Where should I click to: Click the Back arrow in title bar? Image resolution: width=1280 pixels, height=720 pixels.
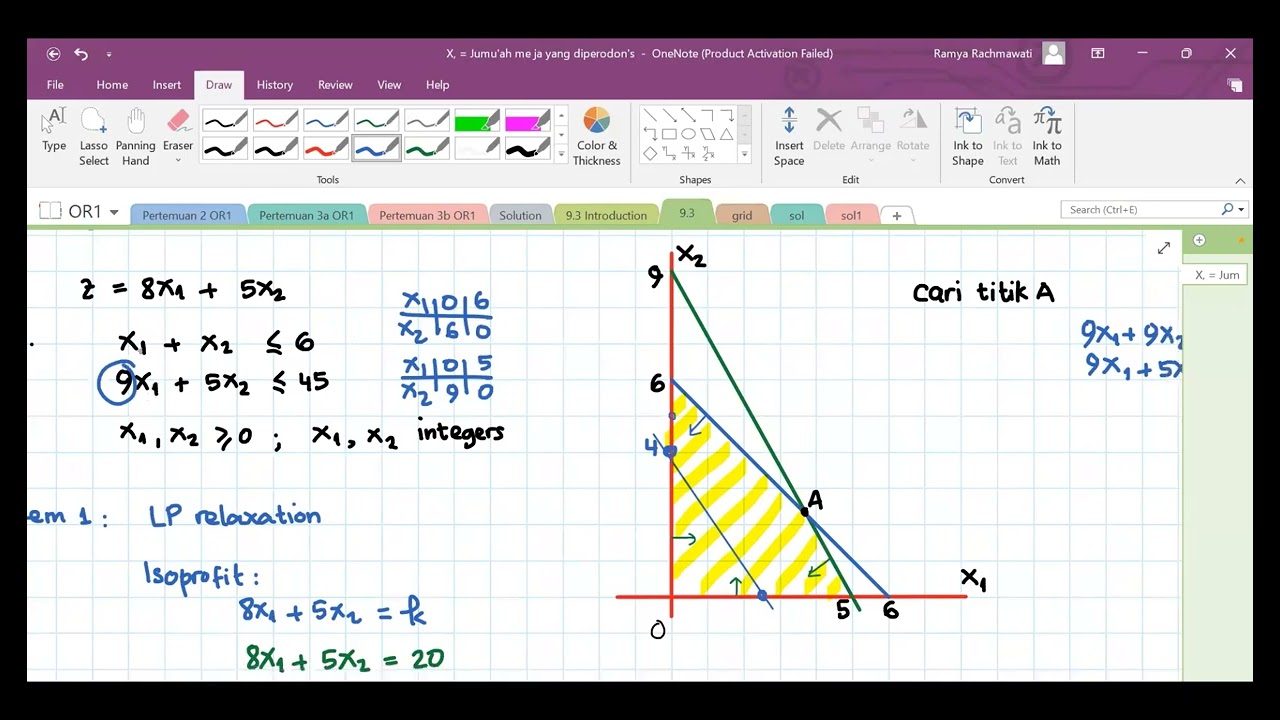tap(54, 54)
